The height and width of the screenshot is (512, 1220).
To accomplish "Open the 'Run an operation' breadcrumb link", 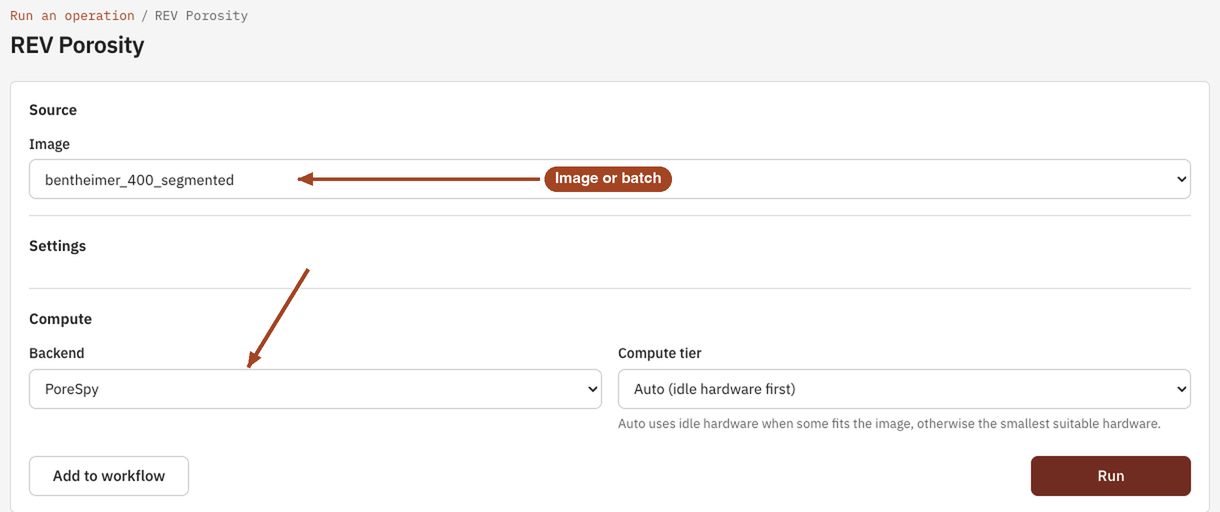I will 72,16.
